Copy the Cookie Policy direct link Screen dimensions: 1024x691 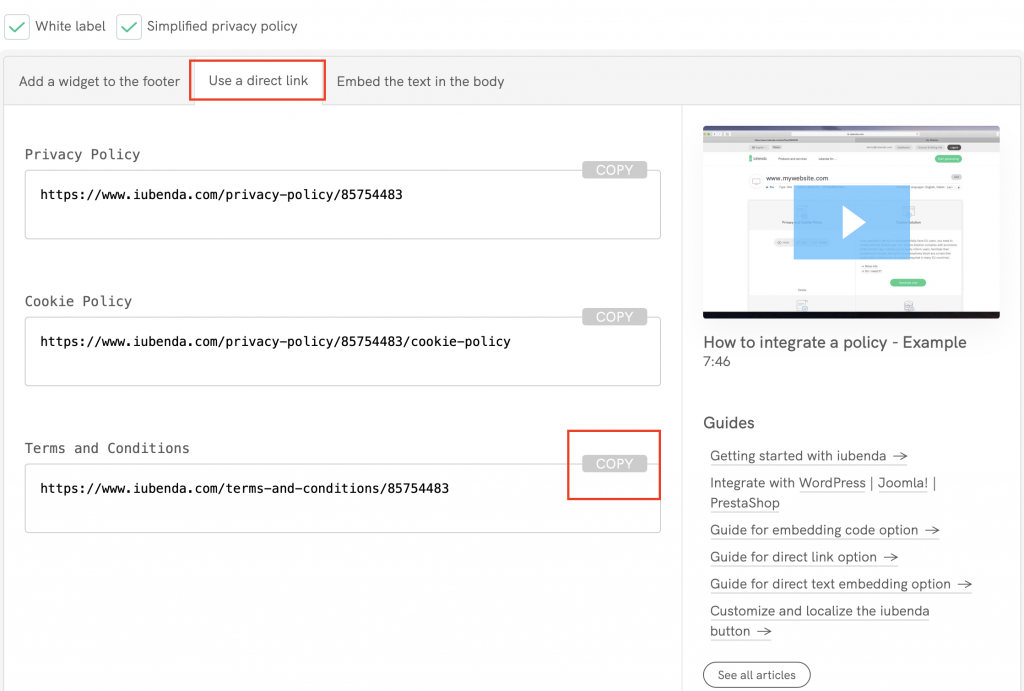(613, 316)
